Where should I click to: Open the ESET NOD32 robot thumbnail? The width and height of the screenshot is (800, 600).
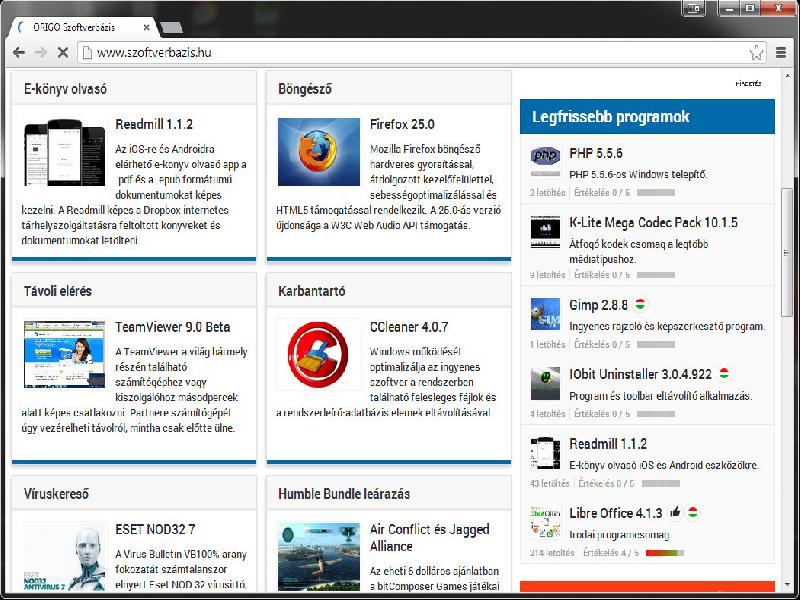64,556
